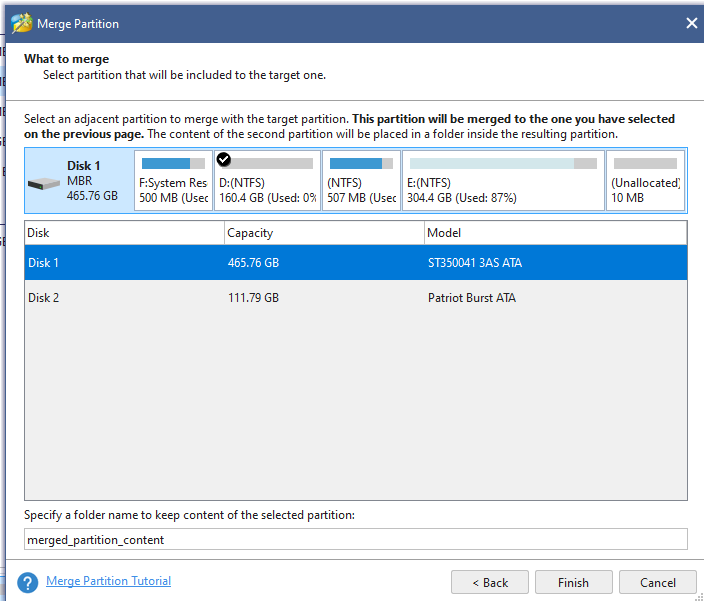Select the F:System Reserved 500 MB partition
This screenshot has height=601, width=704.
(x=173, y=182)
